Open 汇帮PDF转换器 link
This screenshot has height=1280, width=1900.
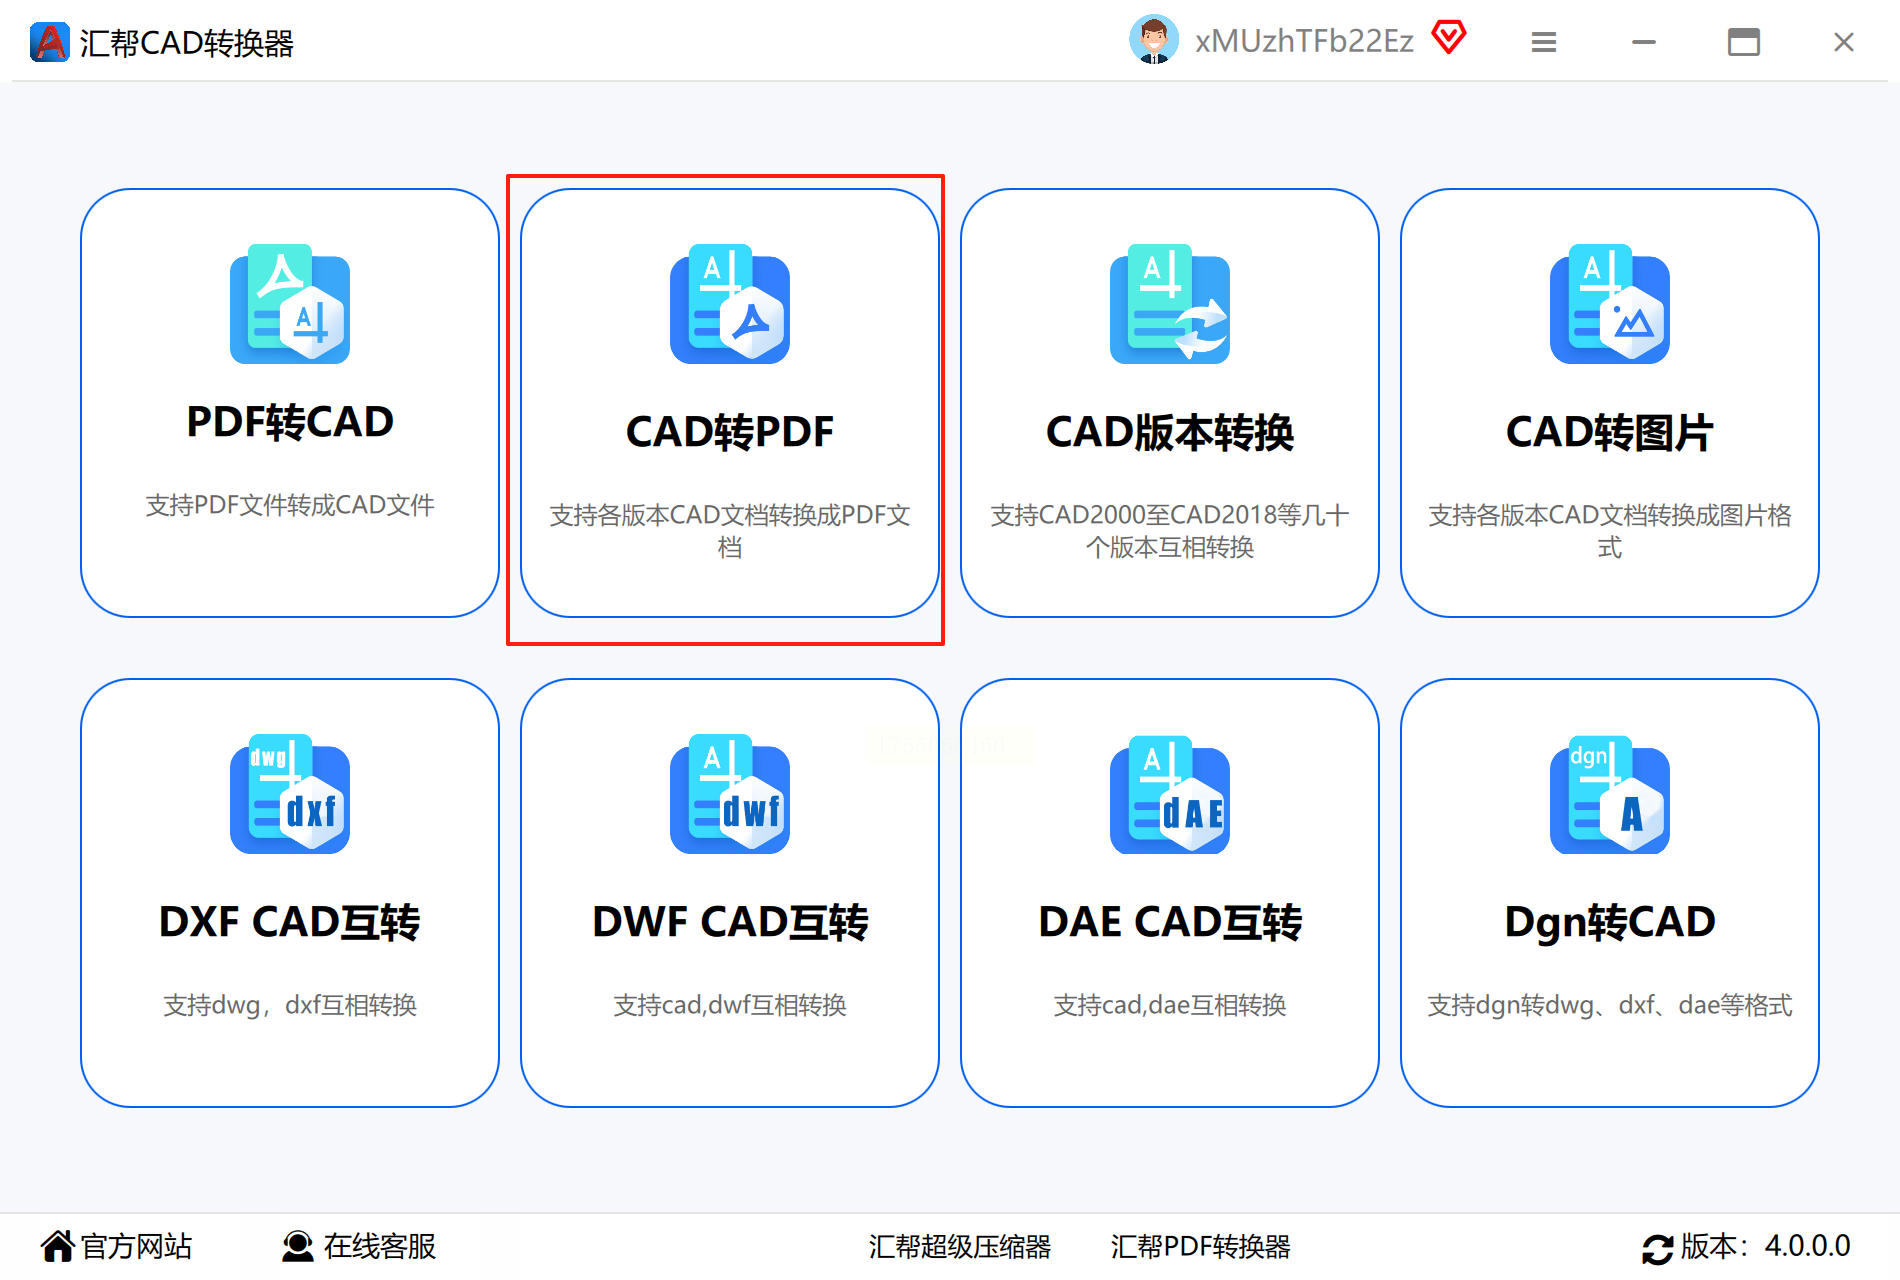click(1200, 1247)
